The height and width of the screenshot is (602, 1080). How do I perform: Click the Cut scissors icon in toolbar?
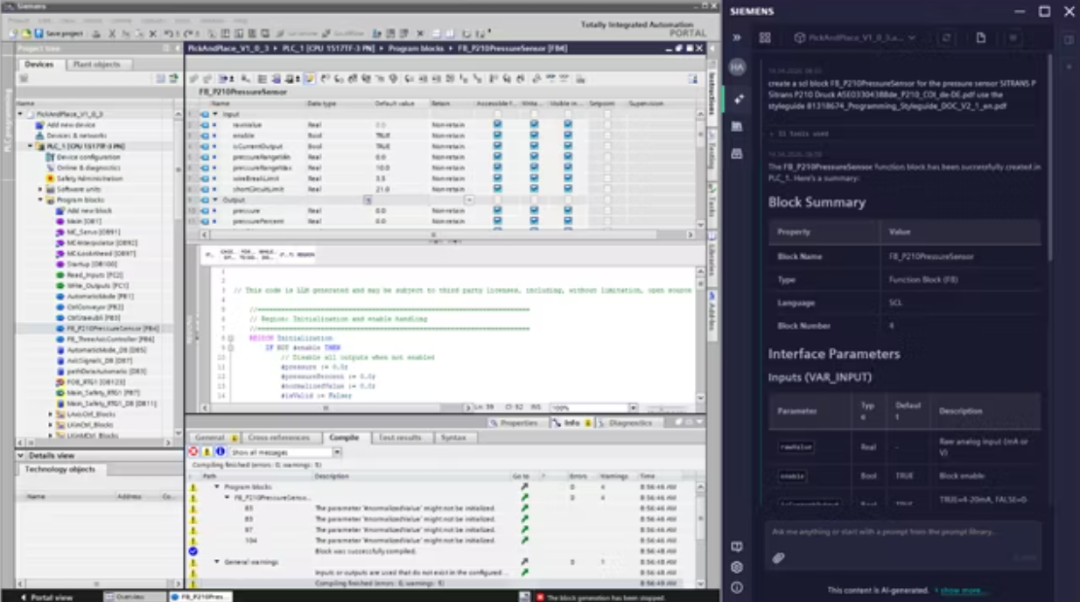coord(112,33)
